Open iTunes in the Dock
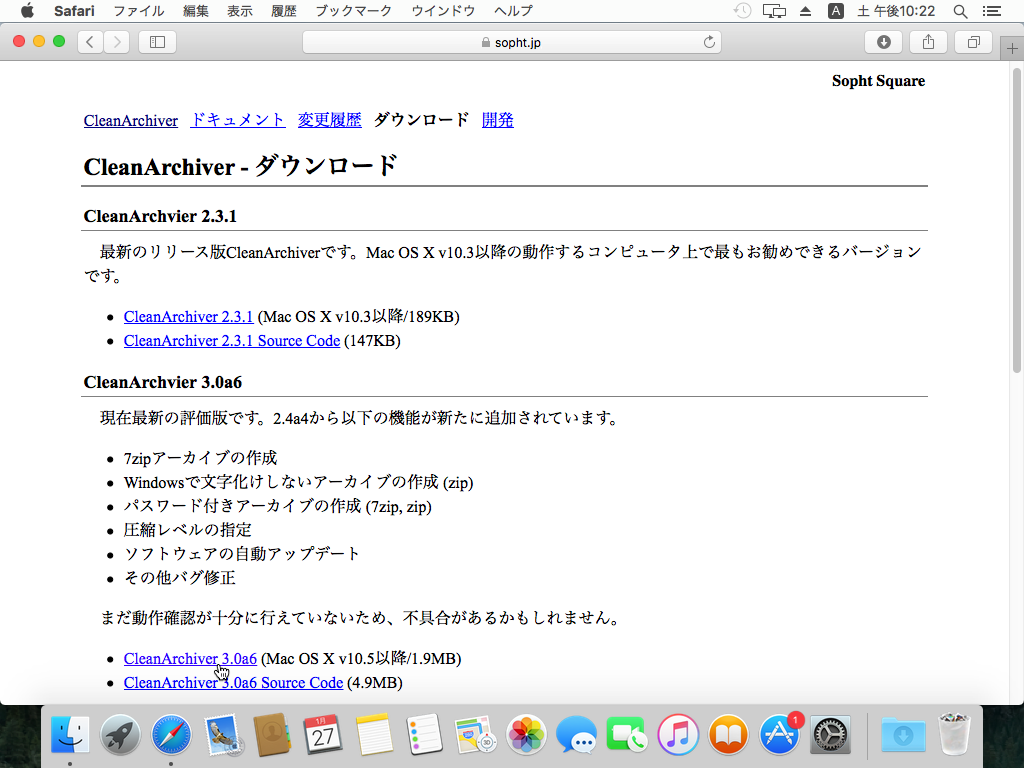This screenshot has width=1024, height=768. tap(678, 735)
